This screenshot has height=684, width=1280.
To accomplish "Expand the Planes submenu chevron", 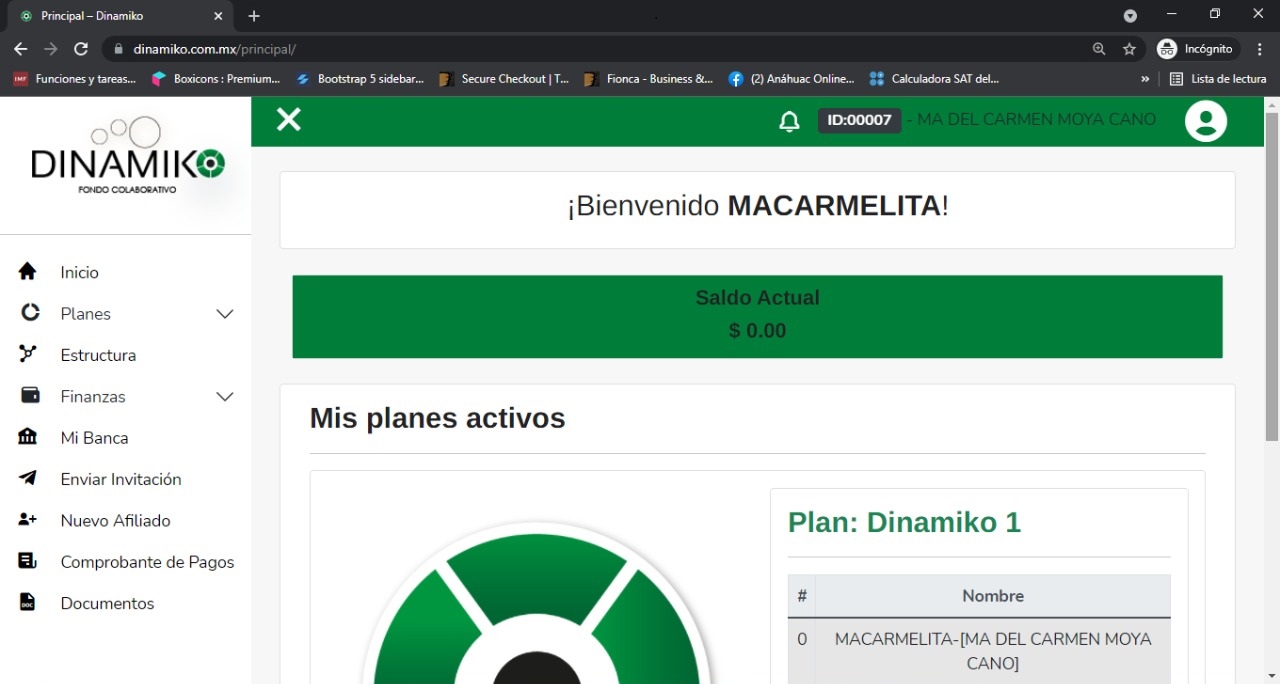I will 225,314.
